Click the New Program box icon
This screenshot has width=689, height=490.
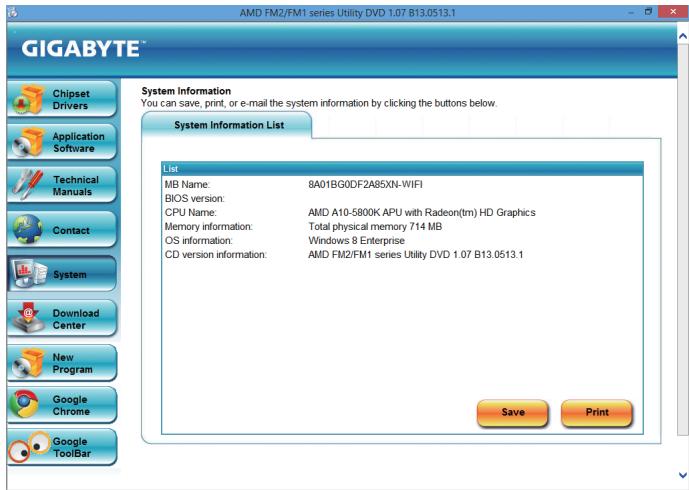(x=29, y=363)
